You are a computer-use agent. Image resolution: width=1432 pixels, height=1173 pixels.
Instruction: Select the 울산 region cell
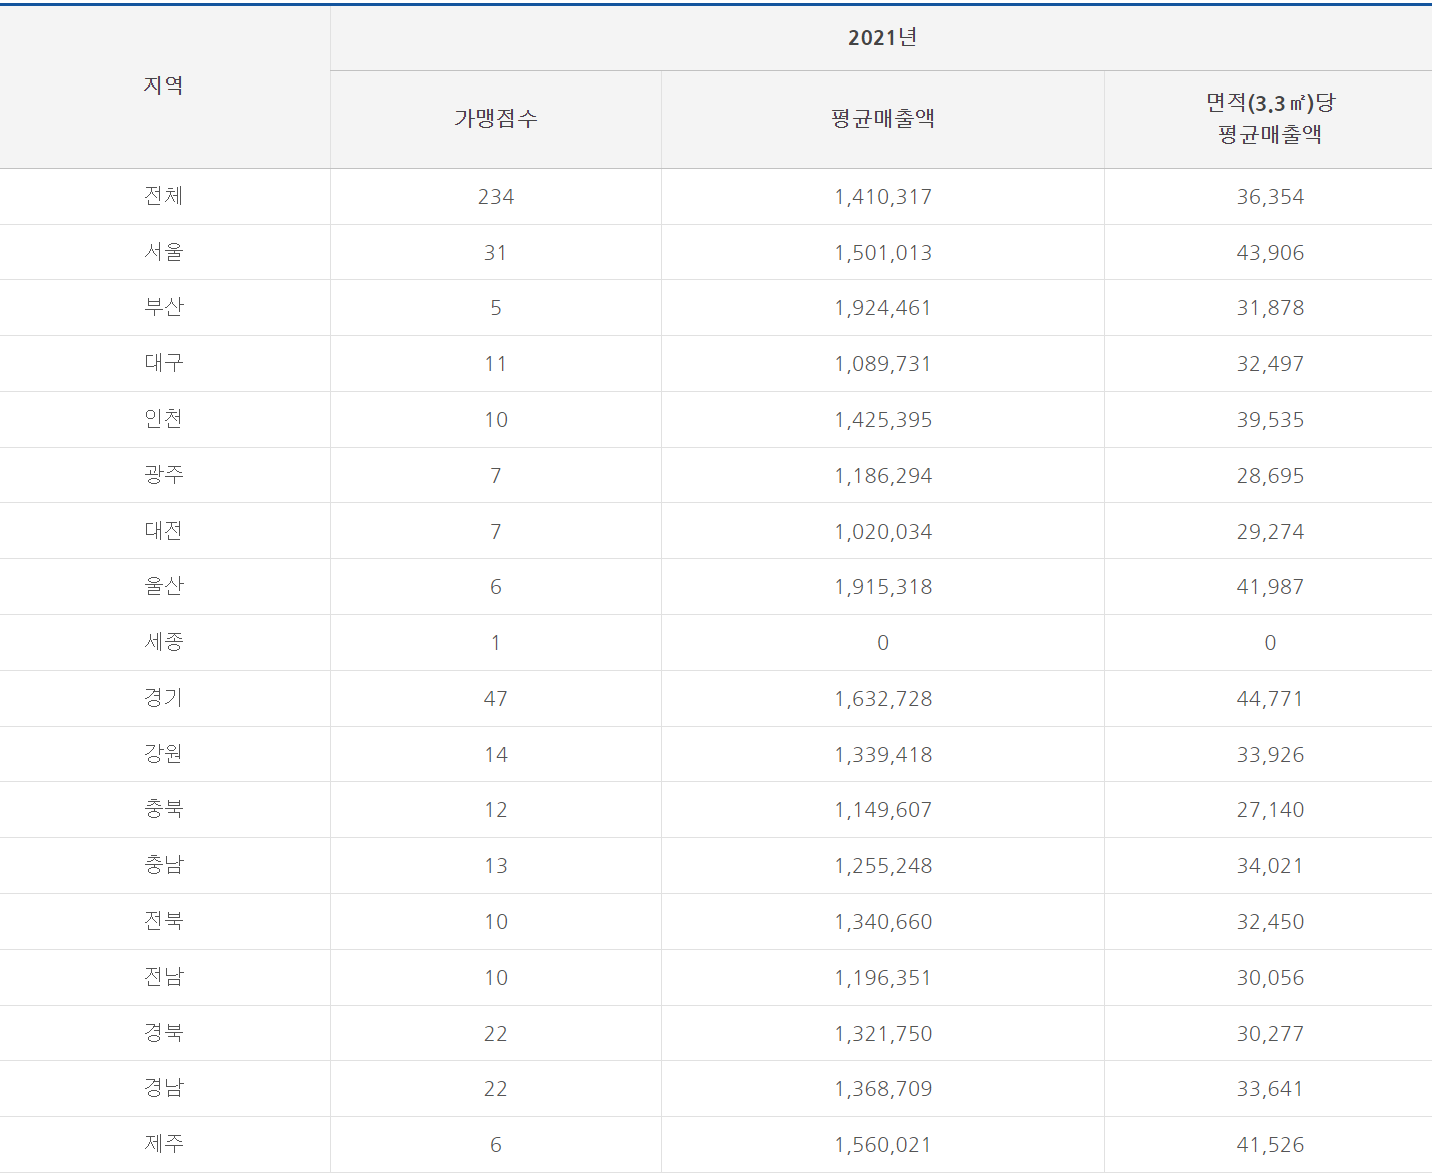click(164, 586)
